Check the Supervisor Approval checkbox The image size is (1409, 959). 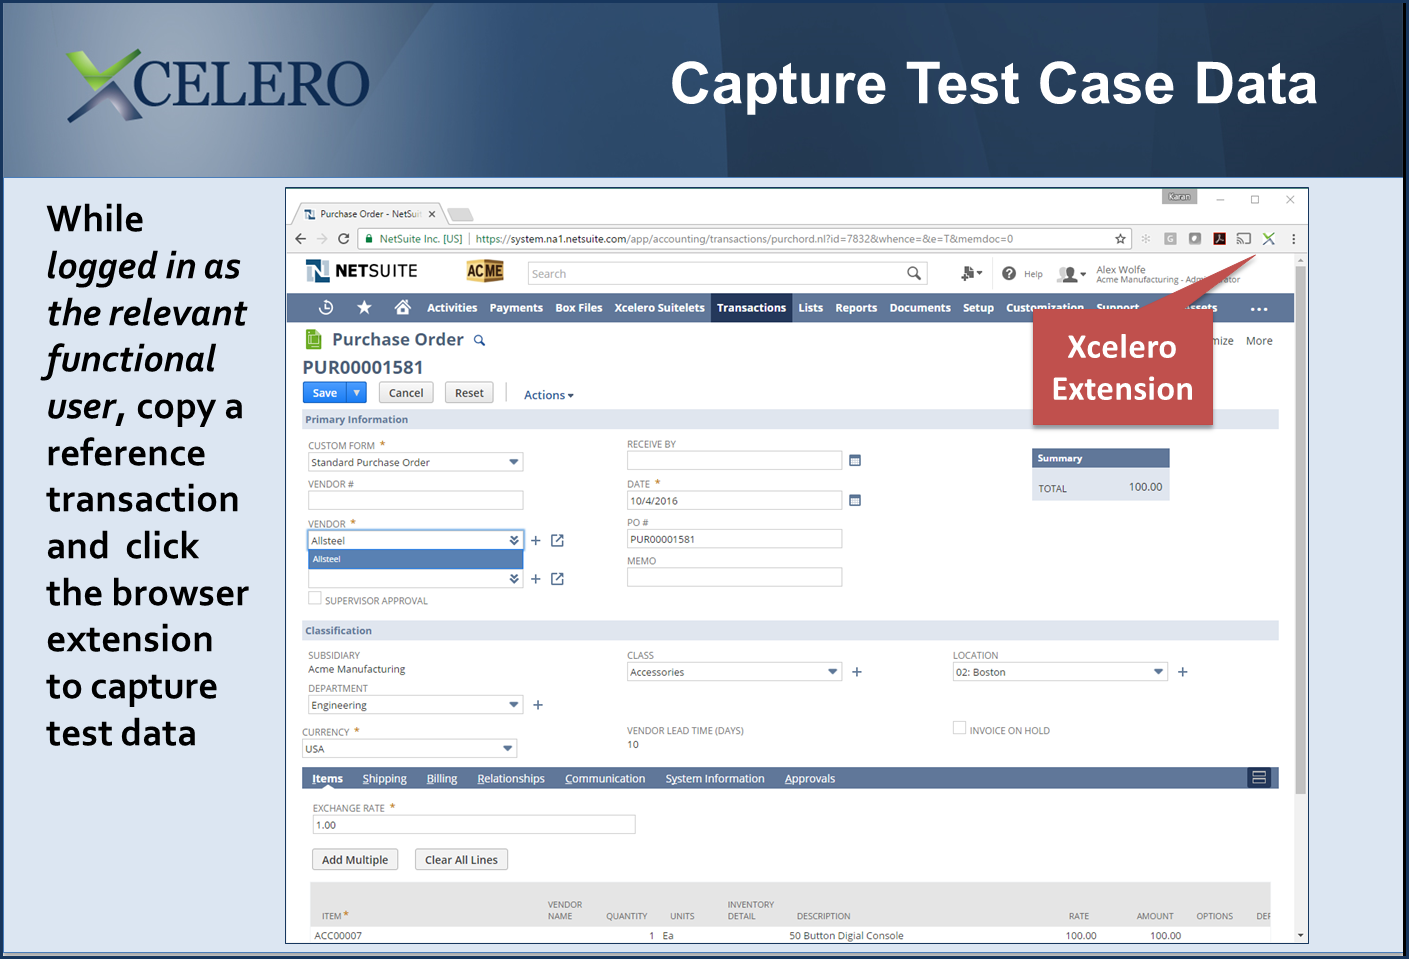(x=315, y=598)
